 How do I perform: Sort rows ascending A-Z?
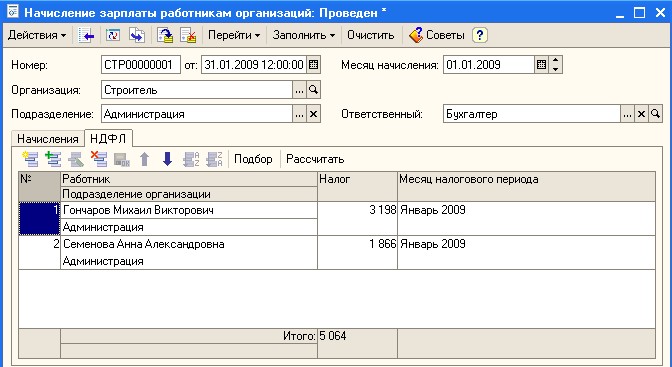191,159
